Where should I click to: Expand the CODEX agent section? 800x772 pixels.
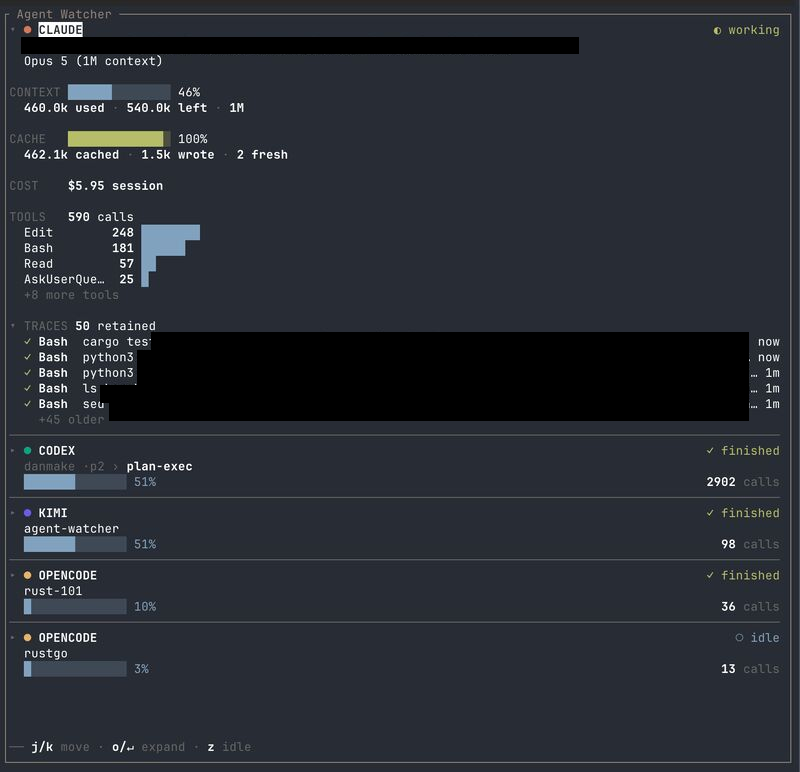point(13,451)
